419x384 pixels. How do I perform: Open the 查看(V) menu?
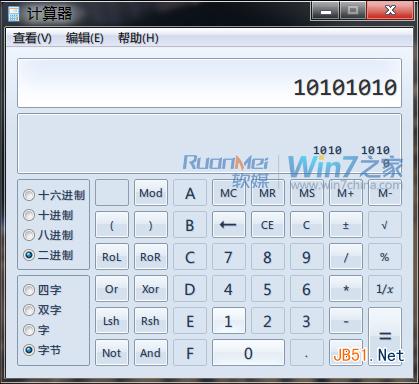click(x=32, y=38)
